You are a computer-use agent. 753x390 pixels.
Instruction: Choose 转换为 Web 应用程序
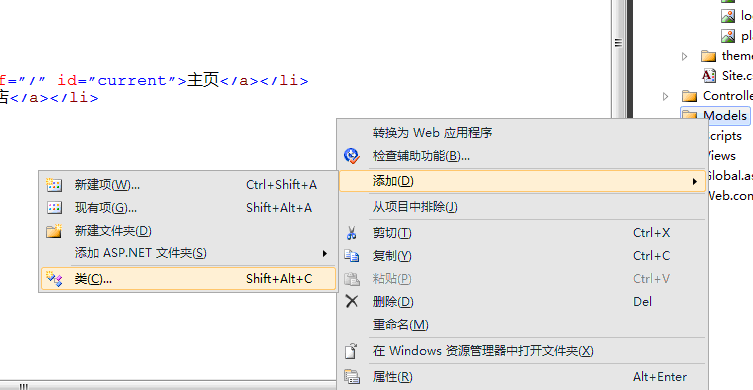point(522,133)
